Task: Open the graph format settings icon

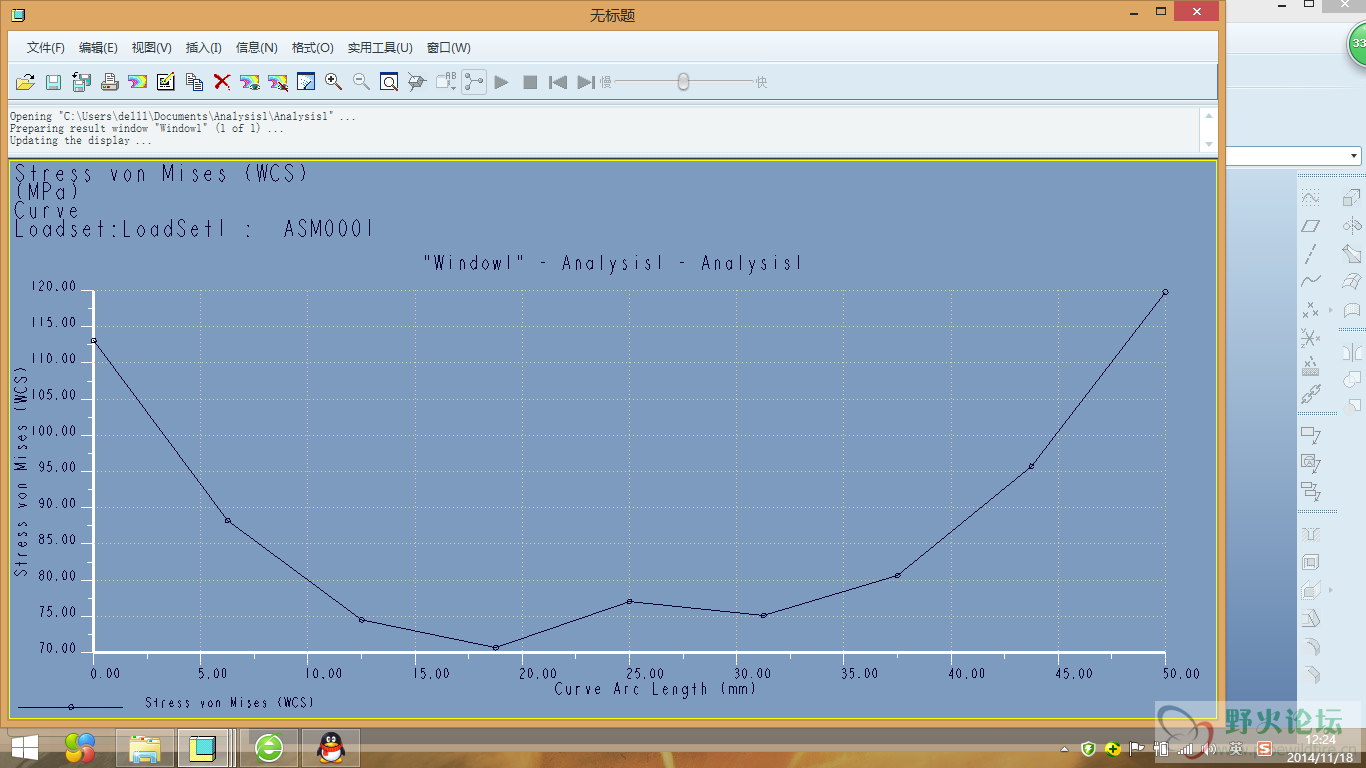Action: click(x=306, y=82)
